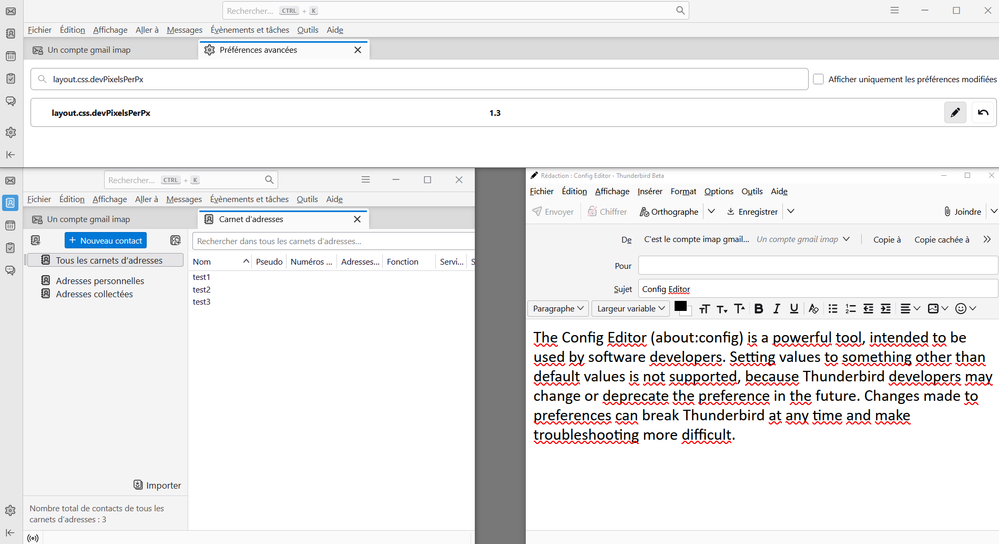Open the Paragraphe style dropdown
The height and width of the screenshot is (544, 999).
click(558, 309)
